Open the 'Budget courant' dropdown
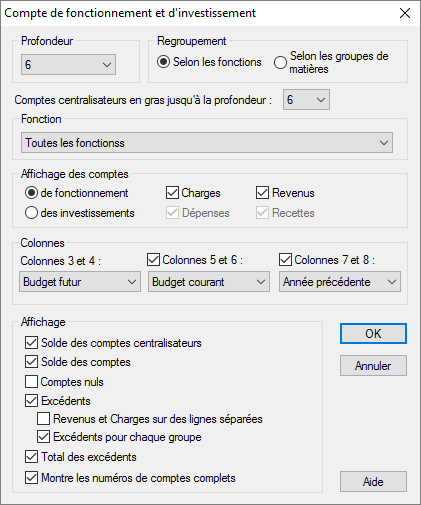421x505 pixels. (209, 282)
